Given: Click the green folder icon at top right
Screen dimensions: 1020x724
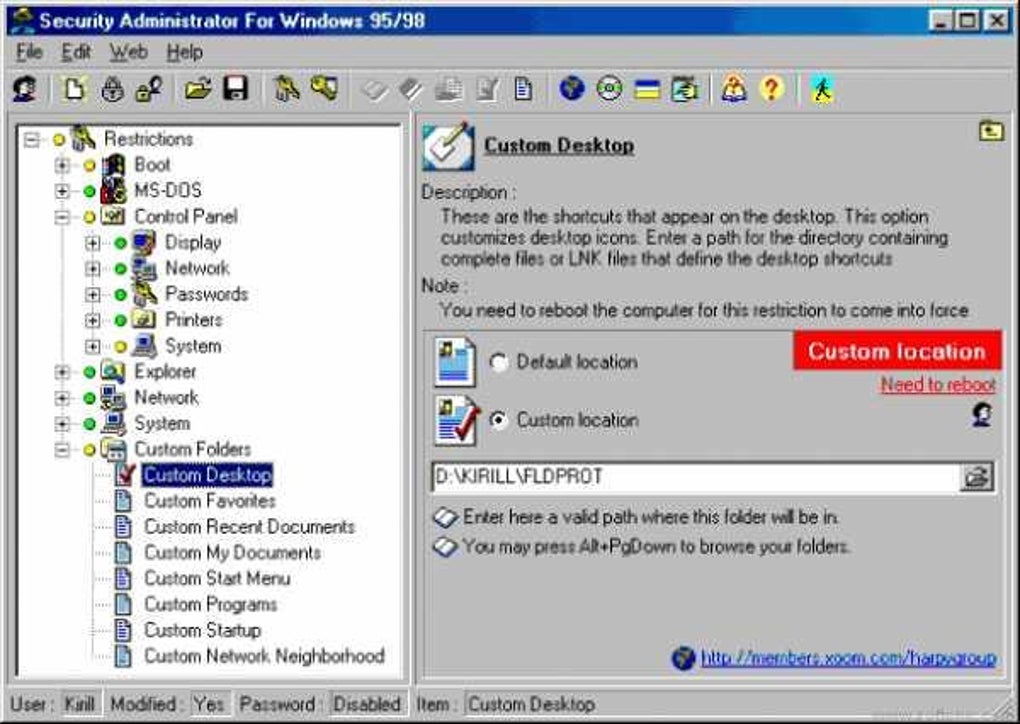Looking at the screenshot, I should pyautogui.click(x=991, y=131).
